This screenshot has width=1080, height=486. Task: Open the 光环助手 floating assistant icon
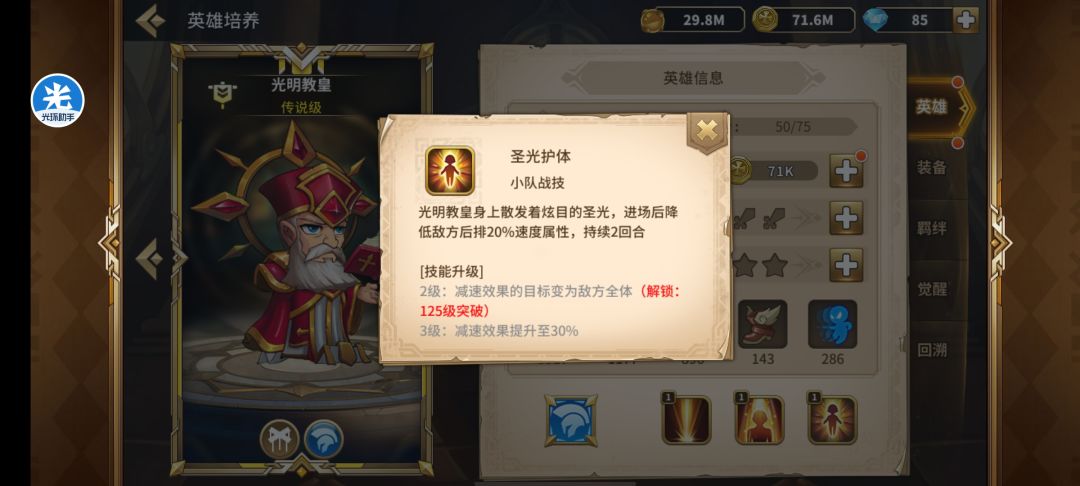point(58,101)
